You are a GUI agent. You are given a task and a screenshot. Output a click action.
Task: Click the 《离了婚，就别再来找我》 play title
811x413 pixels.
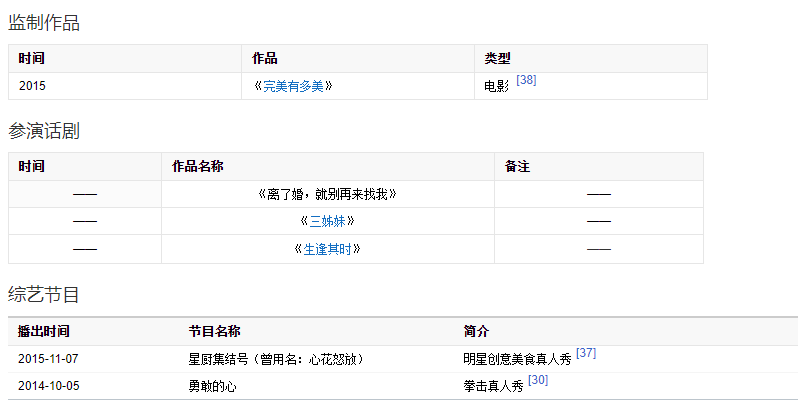328,194
